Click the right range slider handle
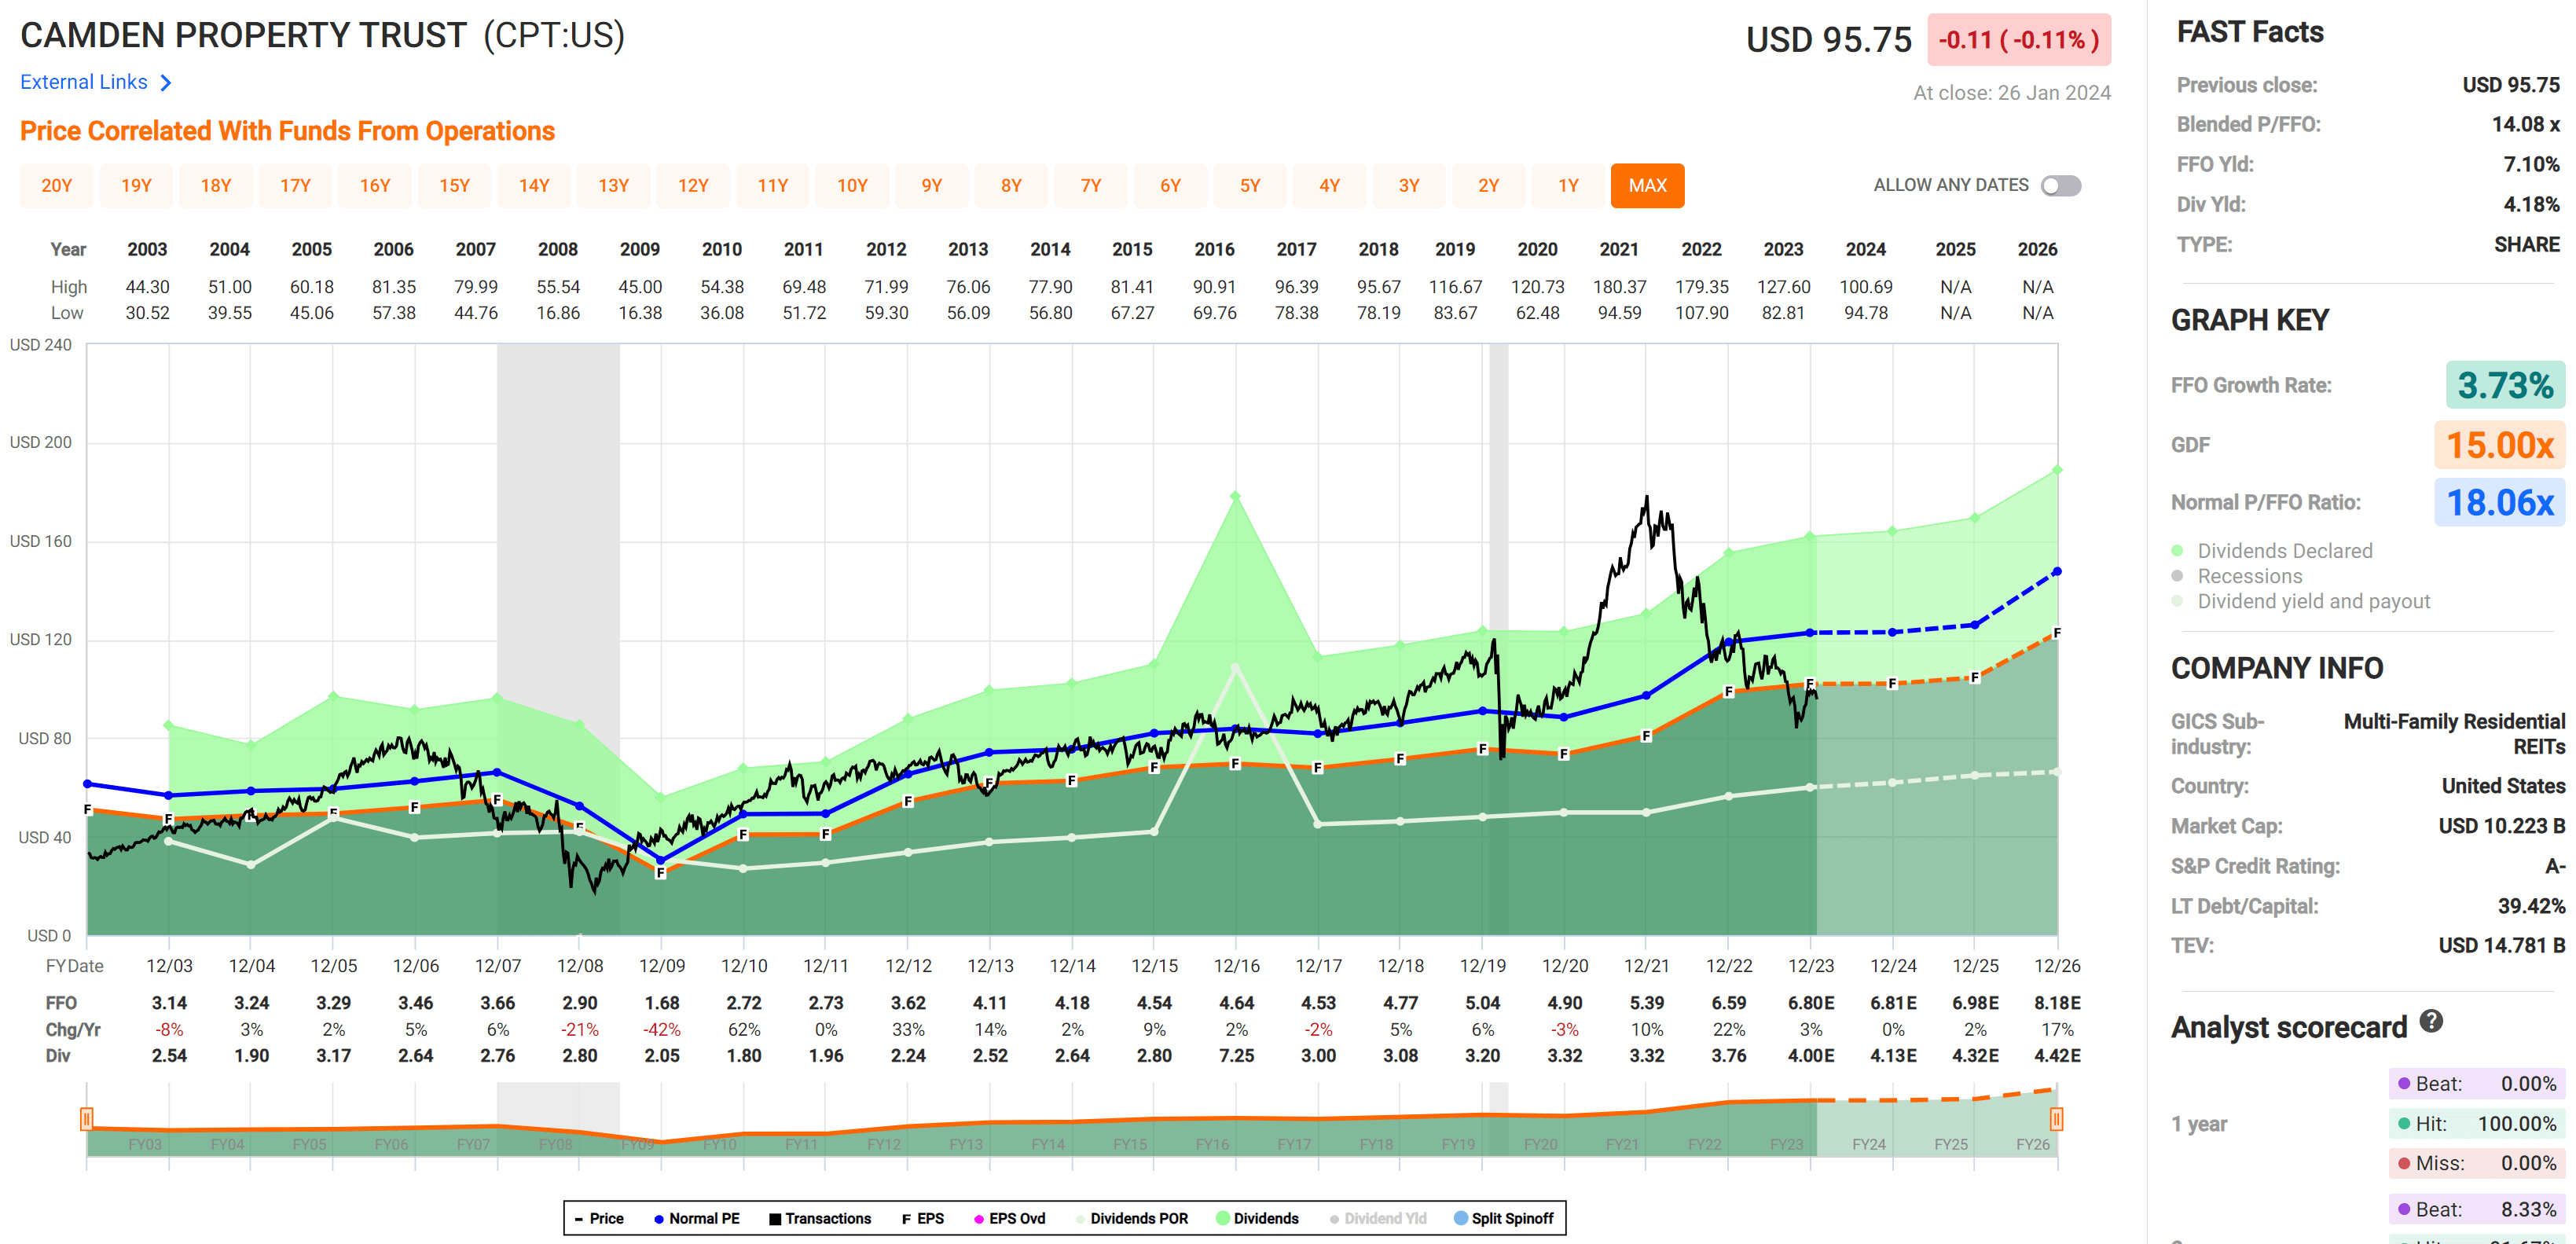The height and width of the screenshot is (1244, 2576). coord(2056,1118)
